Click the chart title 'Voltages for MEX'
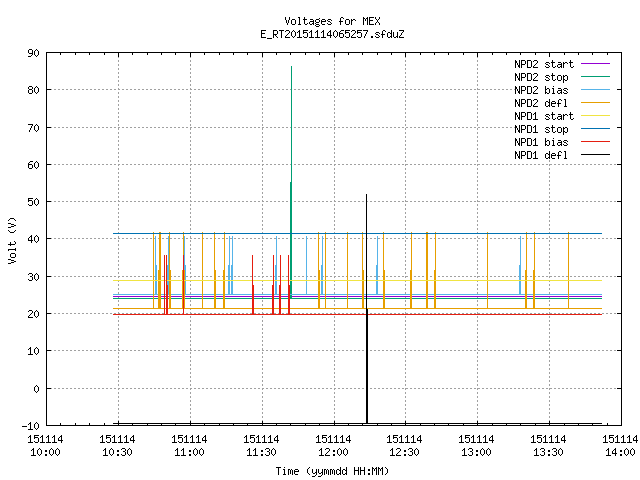Screen dimensions: 640x480 pos(332,21)
